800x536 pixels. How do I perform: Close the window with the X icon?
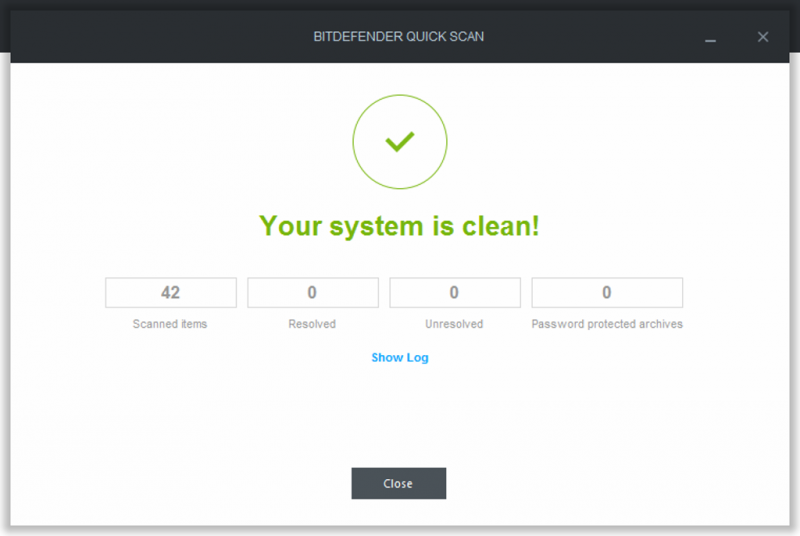click(x=763, y=37)
